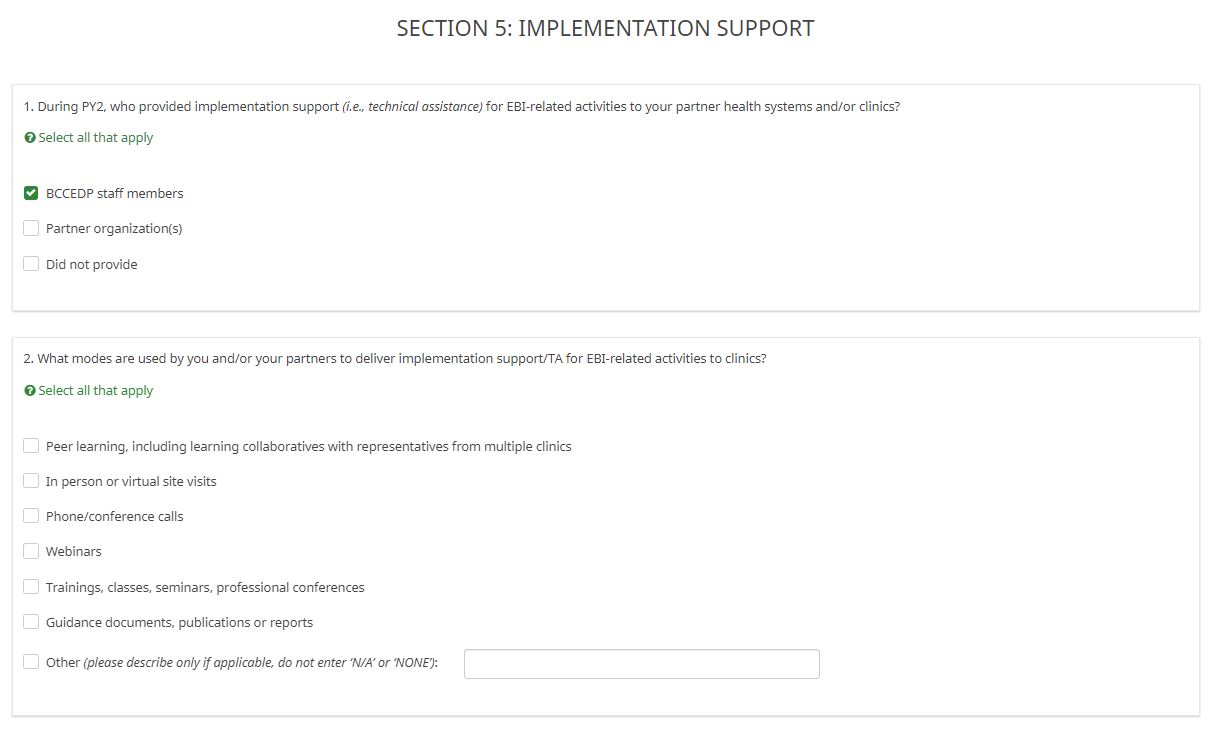
Task: Click question 1's Select all that apply hint
Action: point(96,138)
